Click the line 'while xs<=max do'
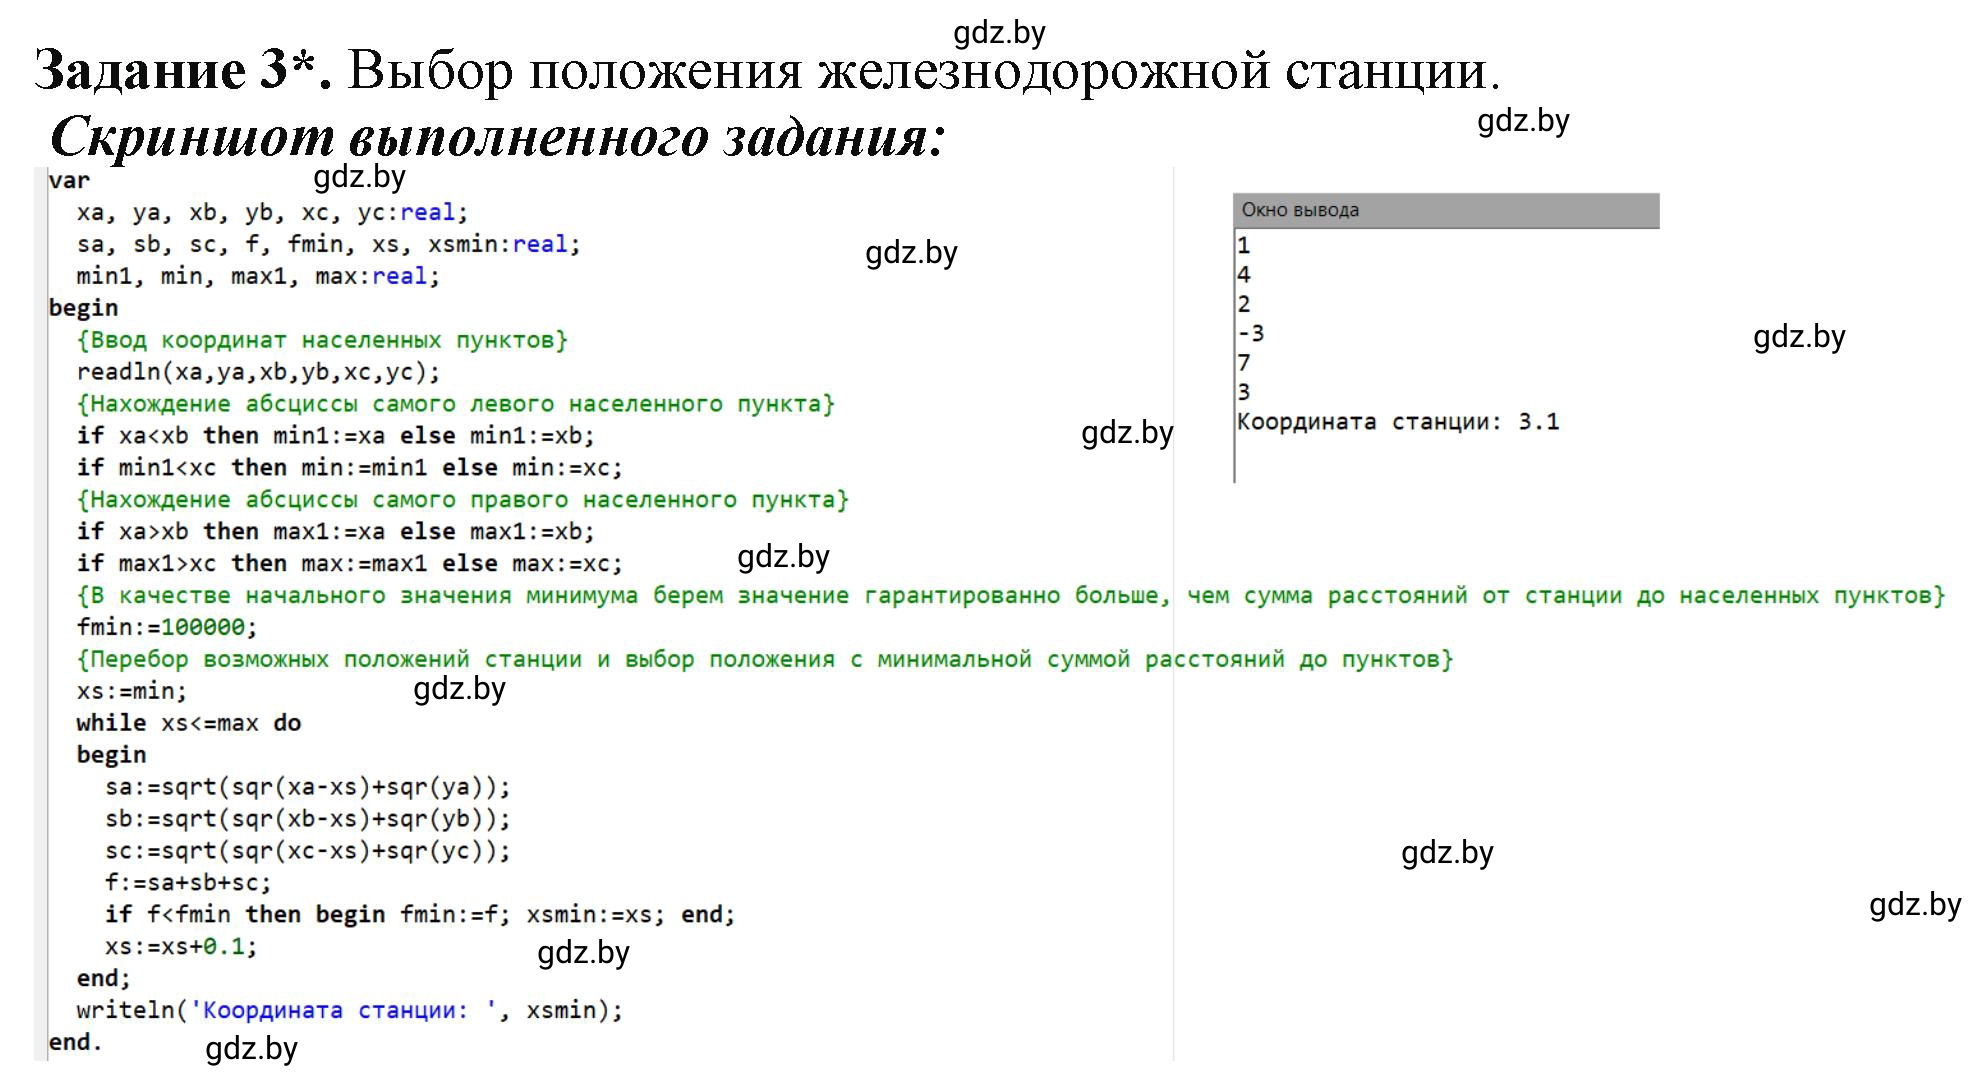The height and width of the screenshot is (1083, 1983). pyautogui.click(x=188, y=723)
